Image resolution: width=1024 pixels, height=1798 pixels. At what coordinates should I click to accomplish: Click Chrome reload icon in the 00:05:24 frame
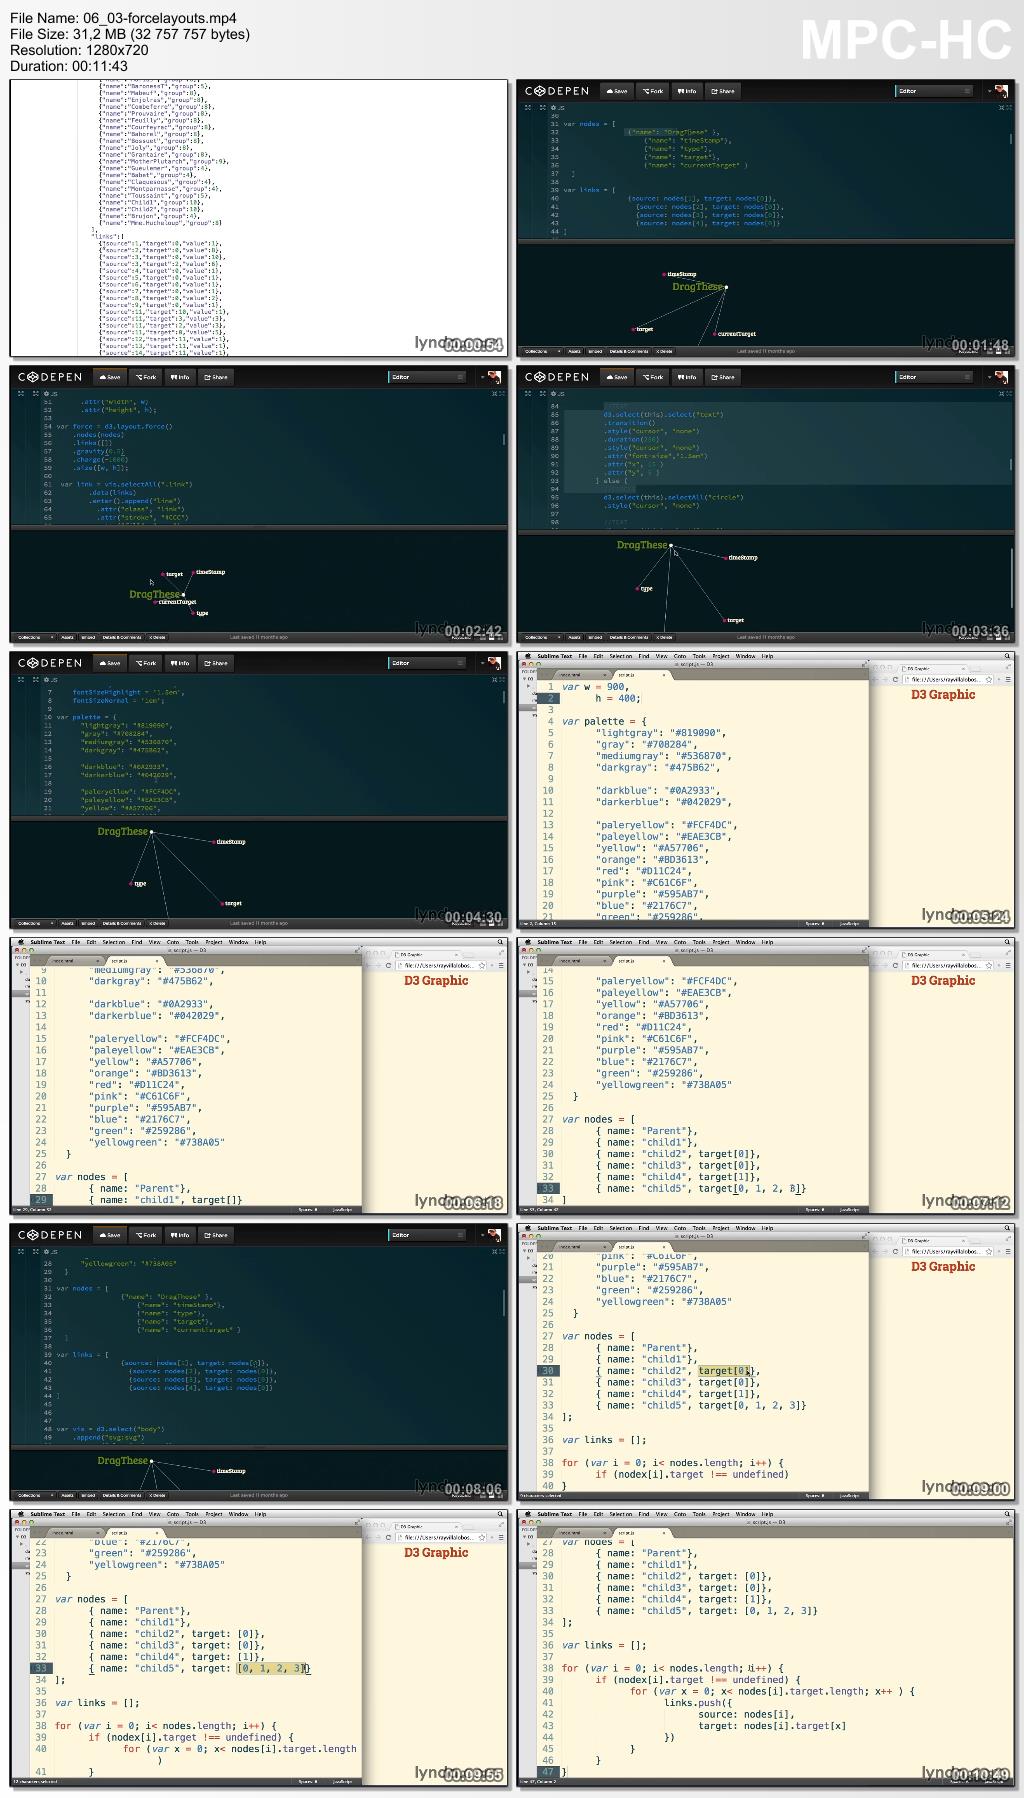(895, 680)
